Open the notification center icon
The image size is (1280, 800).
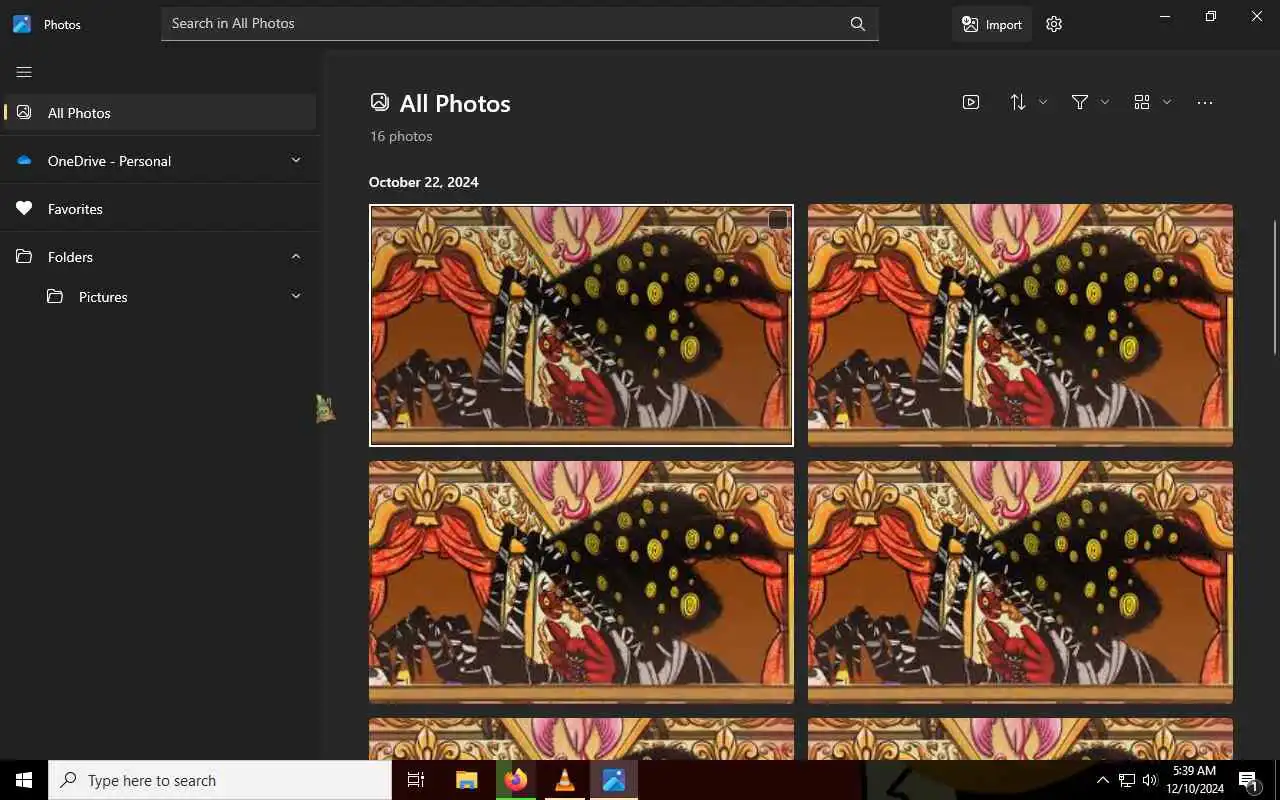coord(1248,781)
